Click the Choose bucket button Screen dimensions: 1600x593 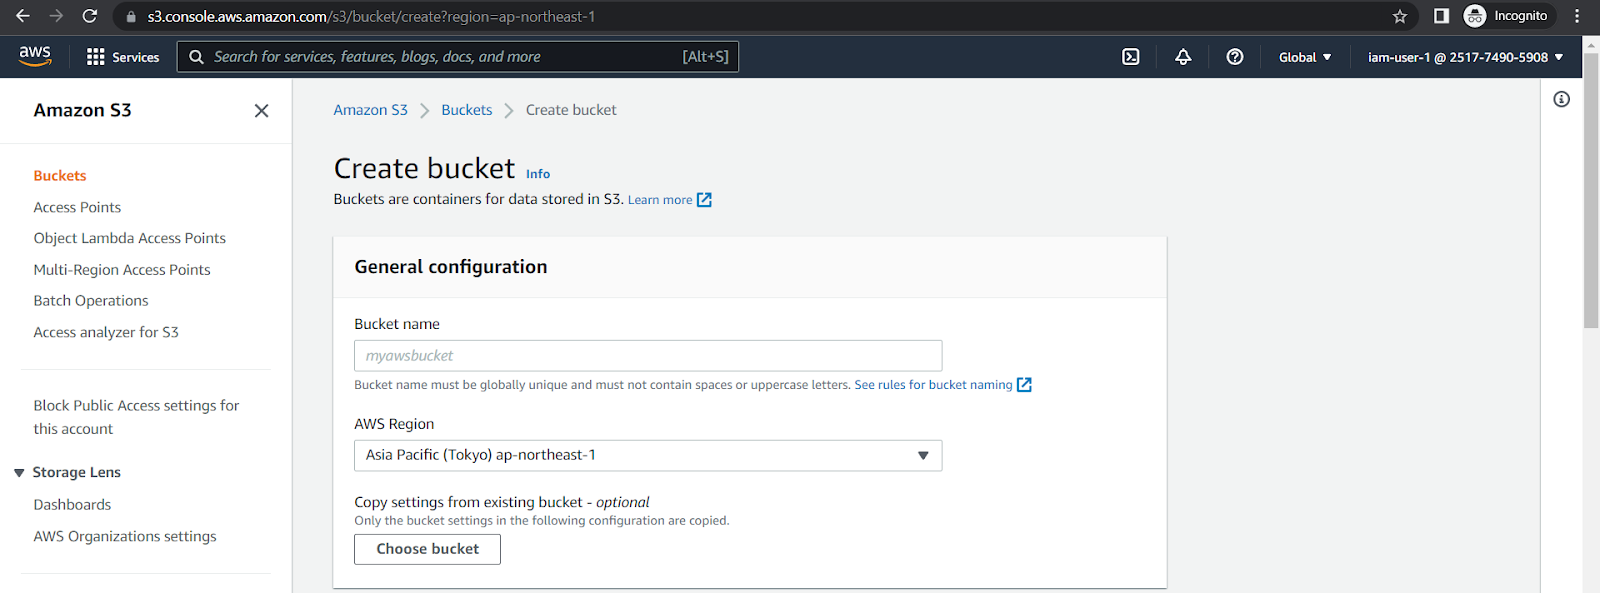click(x=427, y=549)
